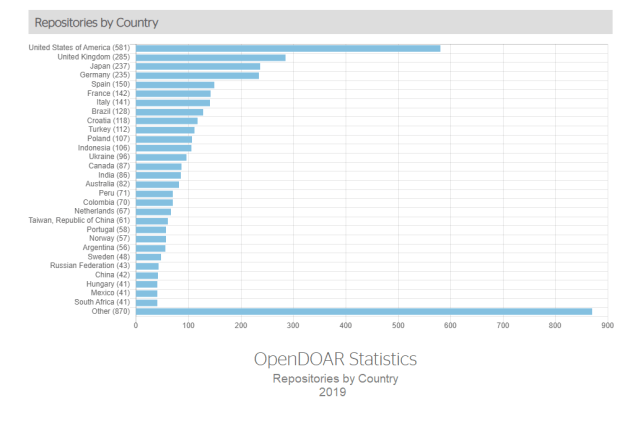Select the Spain (150) bar
The width and height of the screenshot is (625, 429).
(x=175, y=84)
